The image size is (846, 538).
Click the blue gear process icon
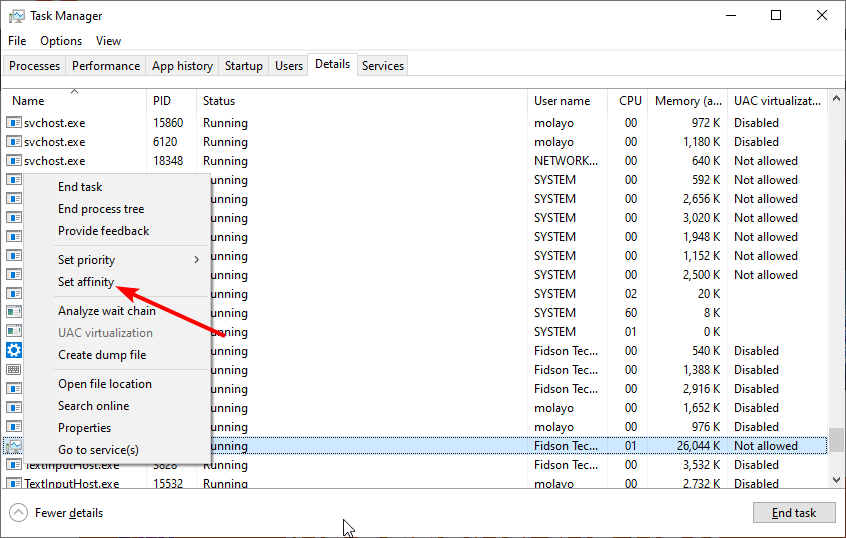pos(14,350)
